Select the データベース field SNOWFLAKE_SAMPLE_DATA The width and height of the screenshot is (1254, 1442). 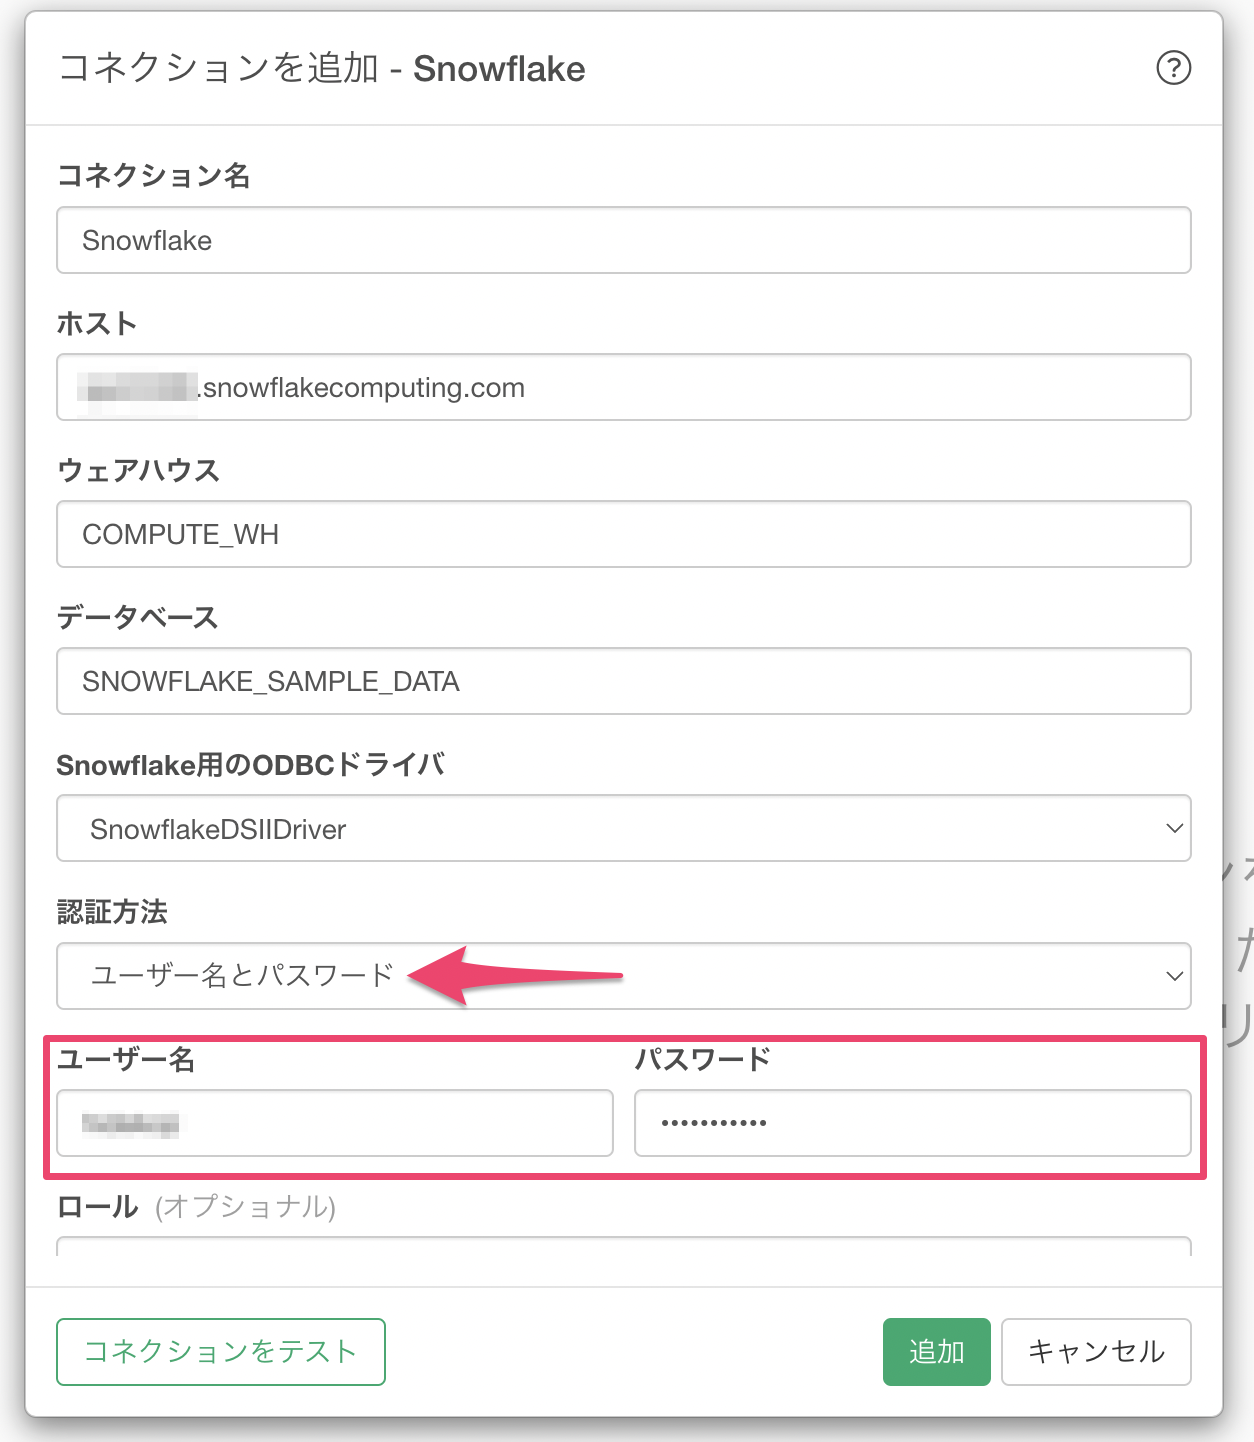point(624,681)
